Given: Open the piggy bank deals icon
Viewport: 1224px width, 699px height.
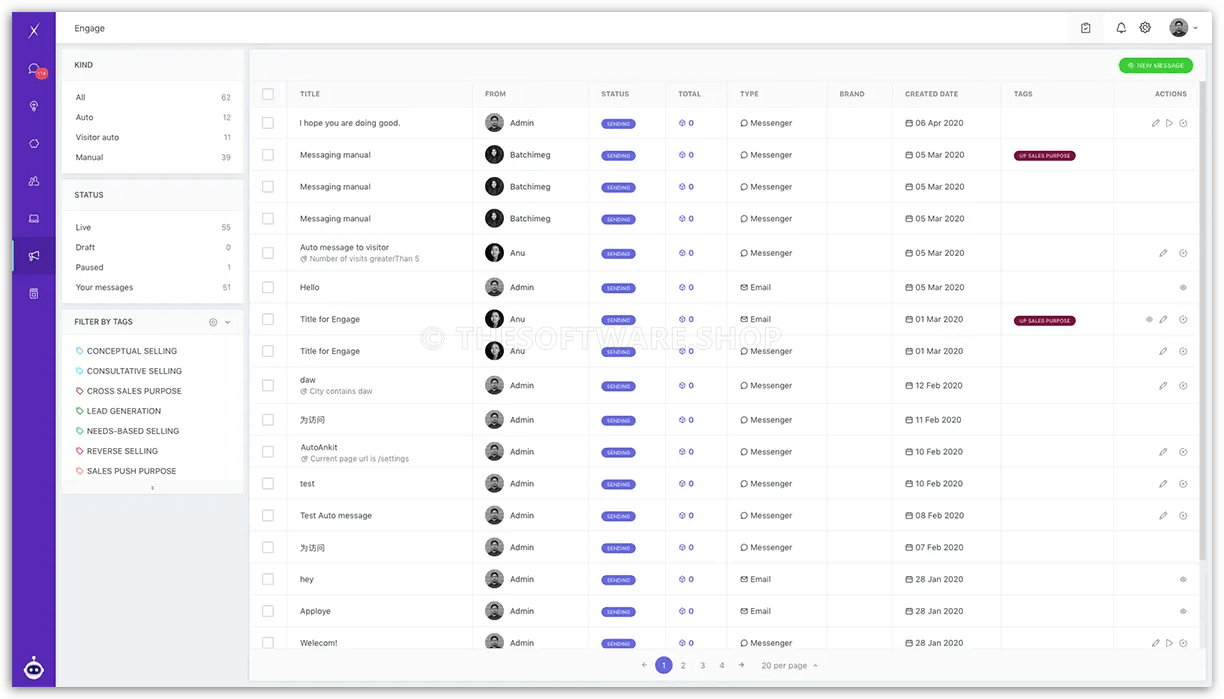Looking at the screenshot, I should point(34,143).
